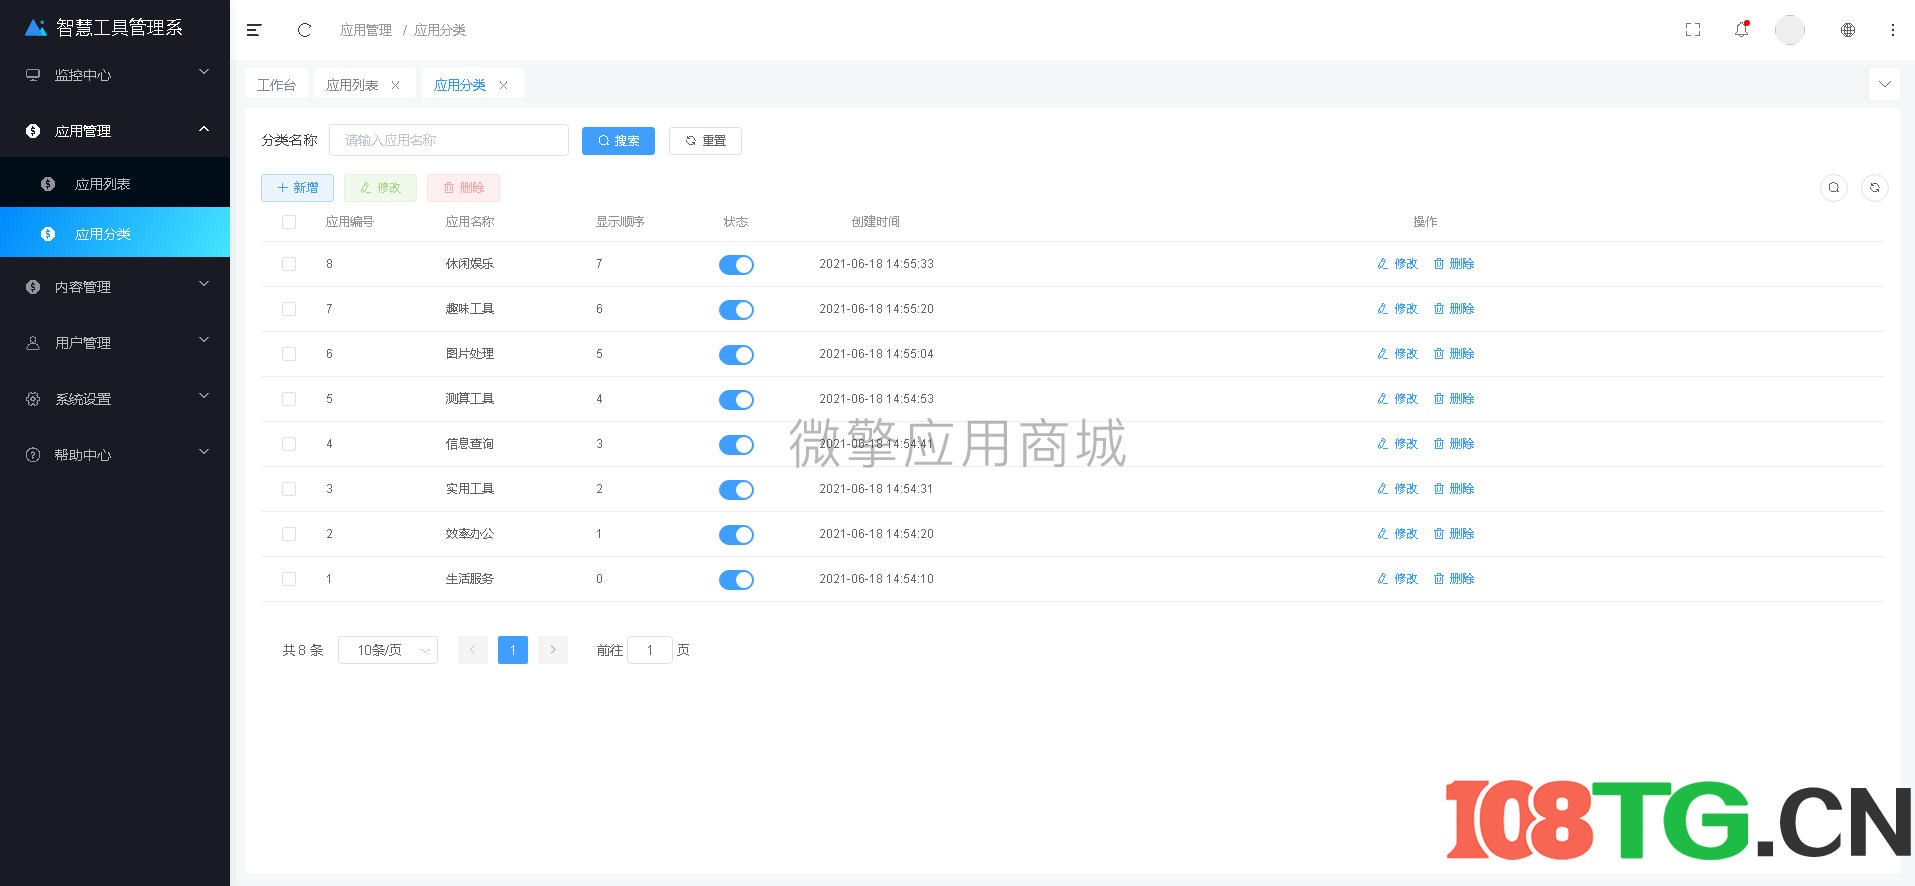Viewport: 1915px width, 886px height.
Task: Expand the 系统设置 sidebar menu
Action: (115, 399)
